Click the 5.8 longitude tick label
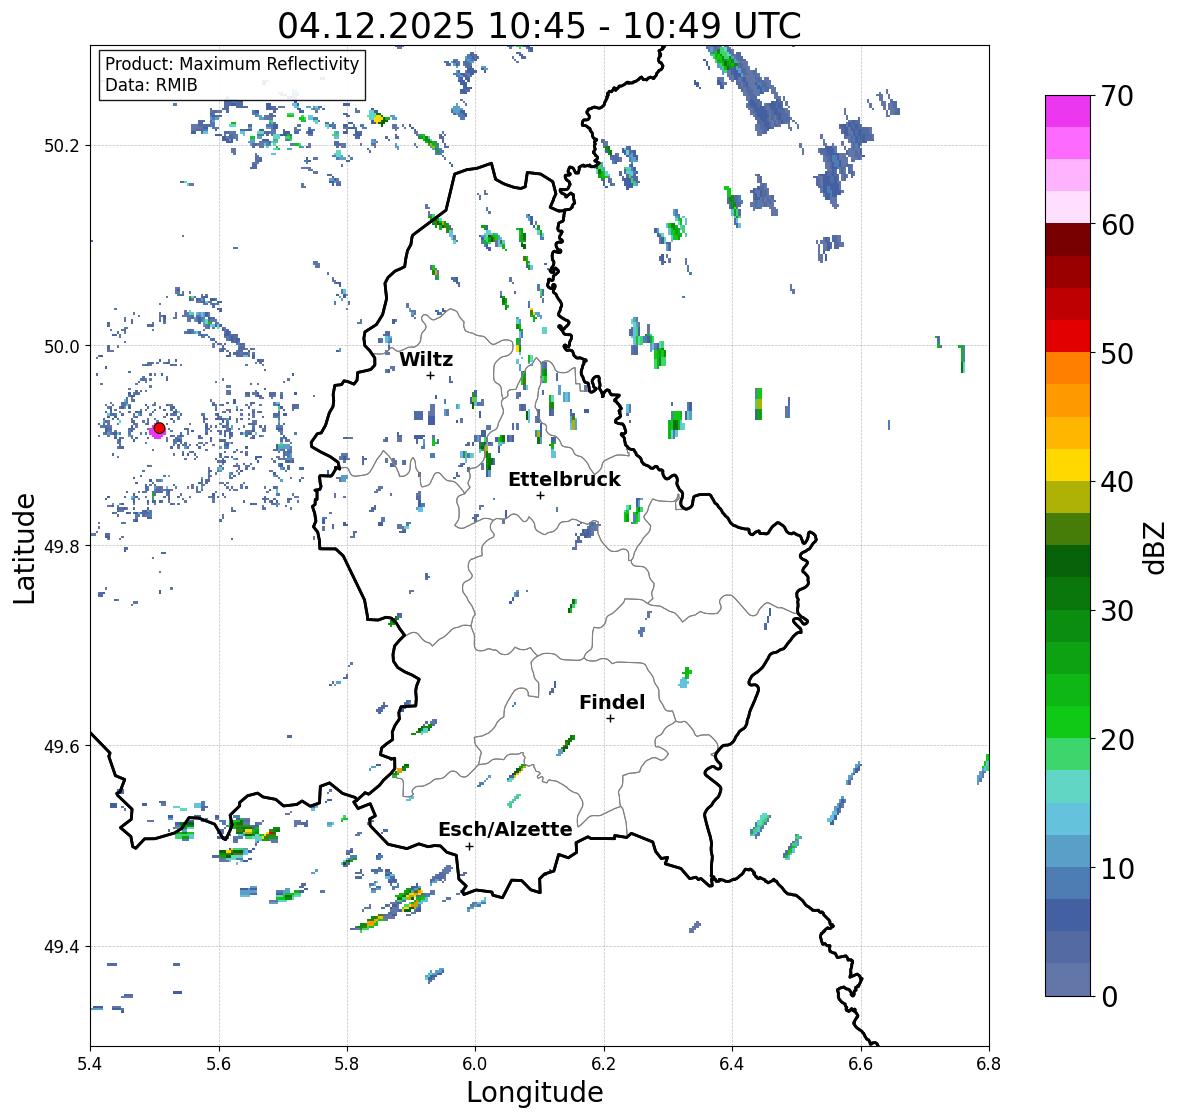The image size is (1179, 1117). (x=347, y=1064)
